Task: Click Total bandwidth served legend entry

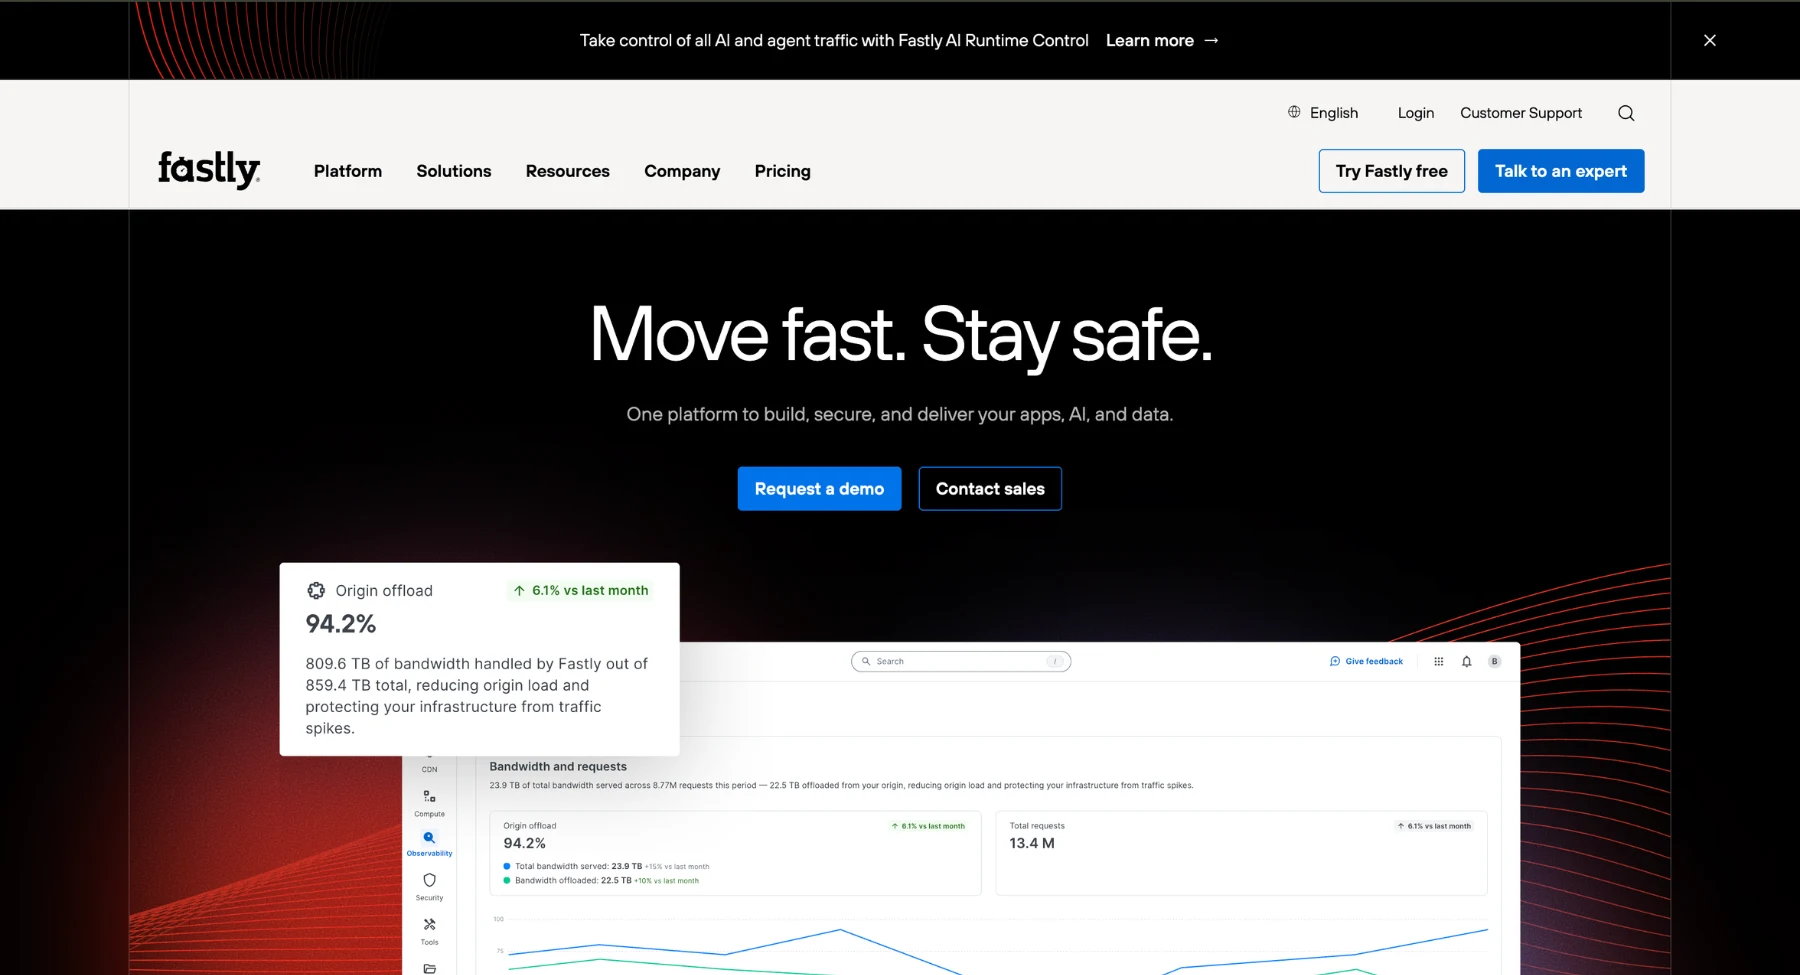Action: click(x=606, y=867)
